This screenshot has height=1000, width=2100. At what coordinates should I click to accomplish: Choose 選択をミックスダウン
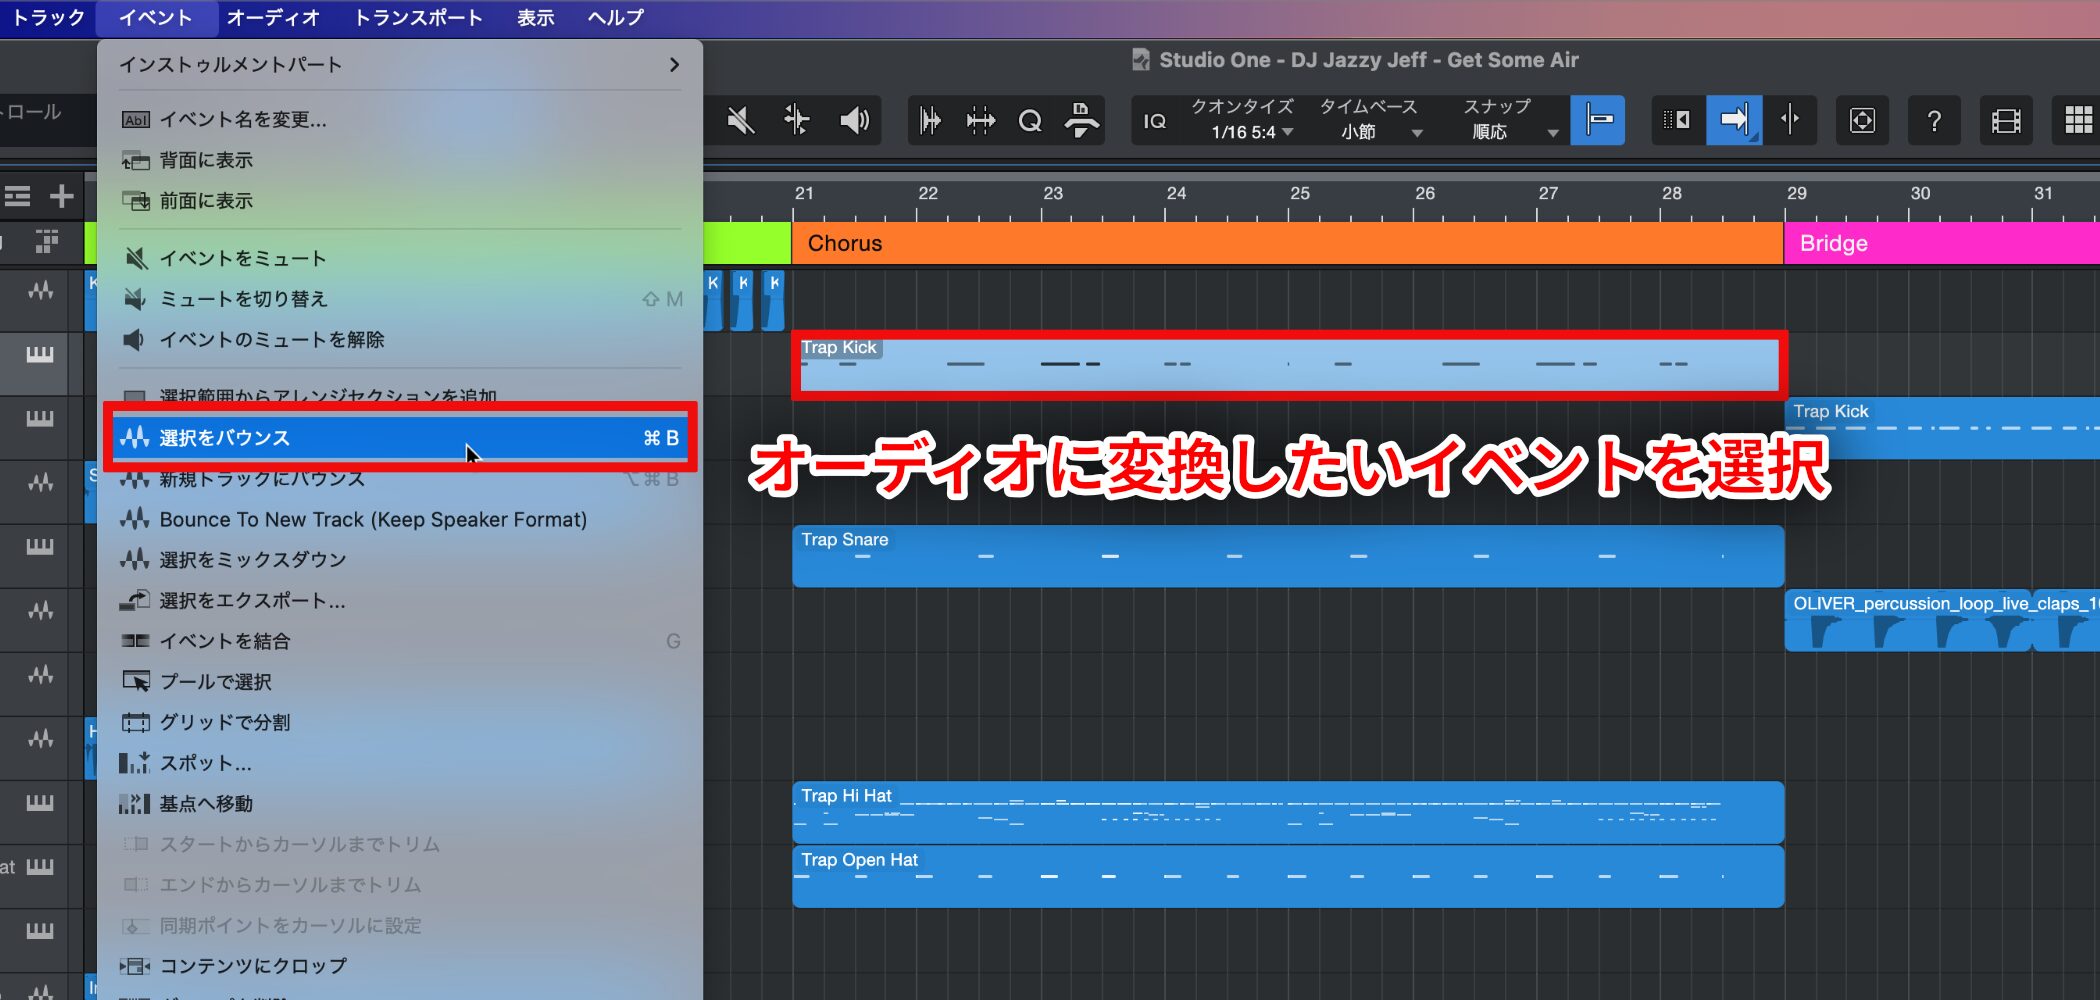(x=400, y=559)
